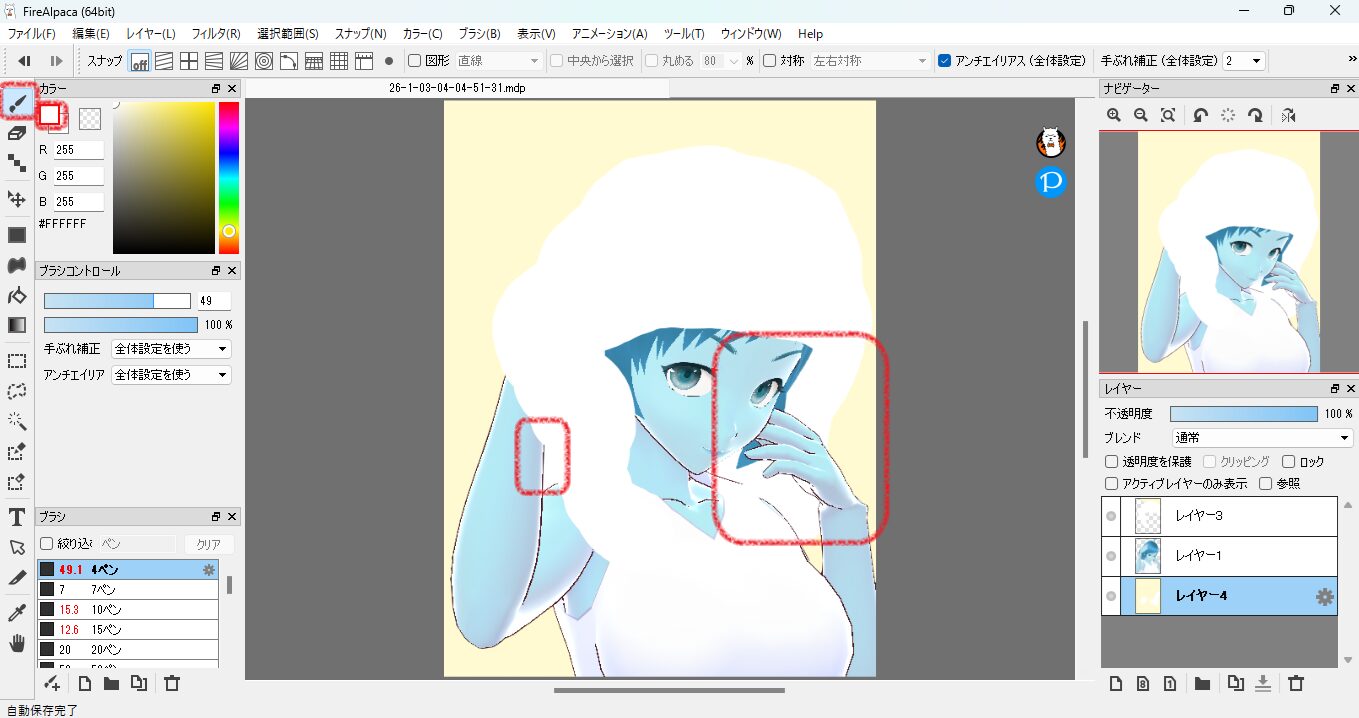
Task: Select the 10ペン brush in the list
Action: (x=128, y=609)
